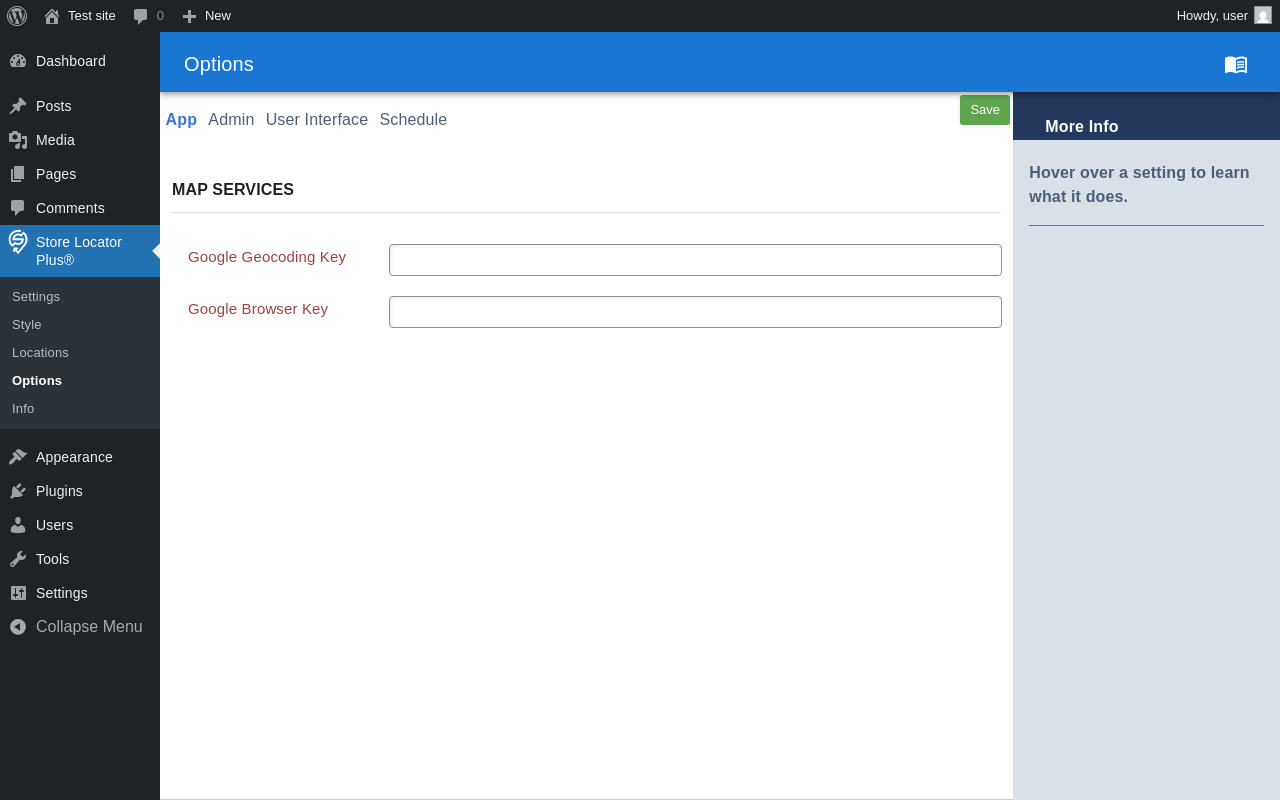Click the user avatar in admin bar
The width and height of the screenshot is (1280, 800).
[1263, 15]
